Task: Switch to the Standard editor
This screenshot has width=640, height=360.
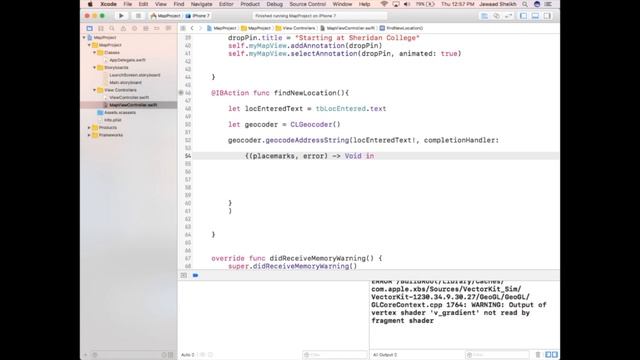Action: point(484,16)
